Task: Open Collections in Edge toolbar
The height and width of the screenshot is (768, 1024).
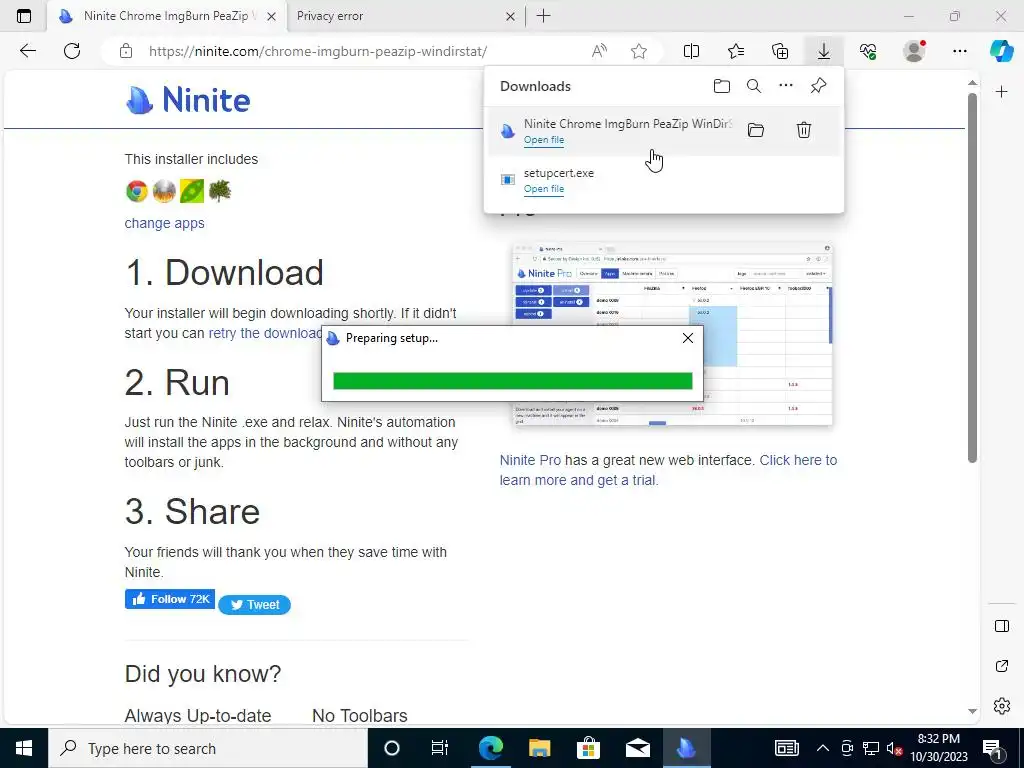Action: click(x=780, y=51)
